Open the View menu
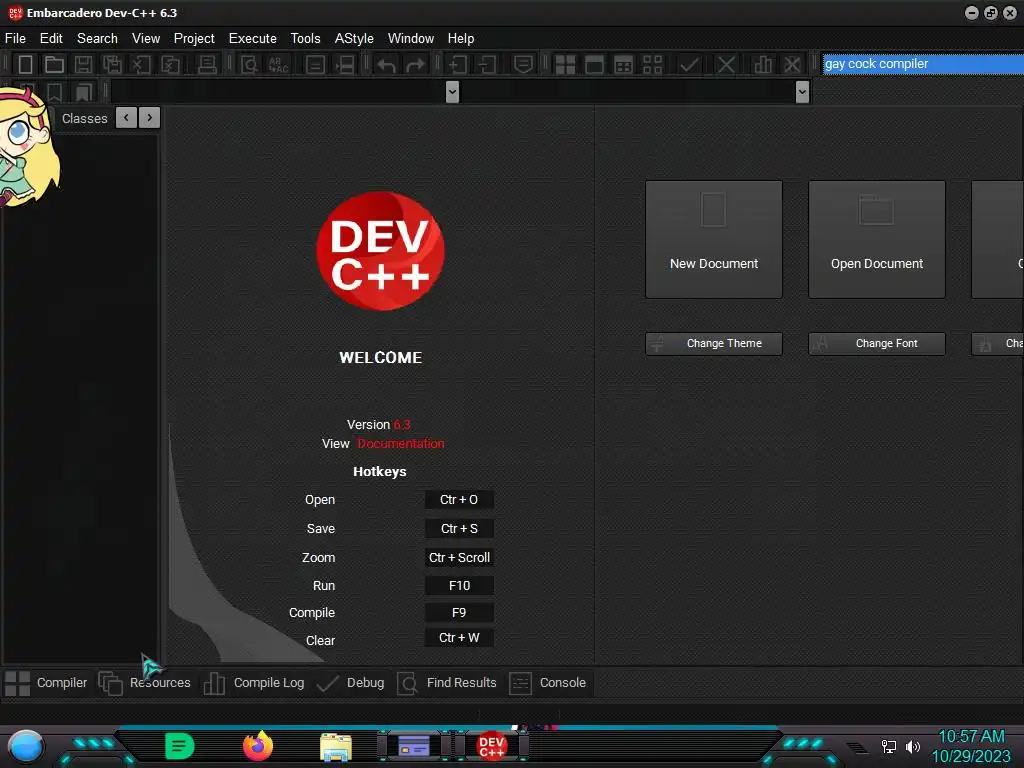This screenshot has height=768, width=1024. (x=146, y=39)
